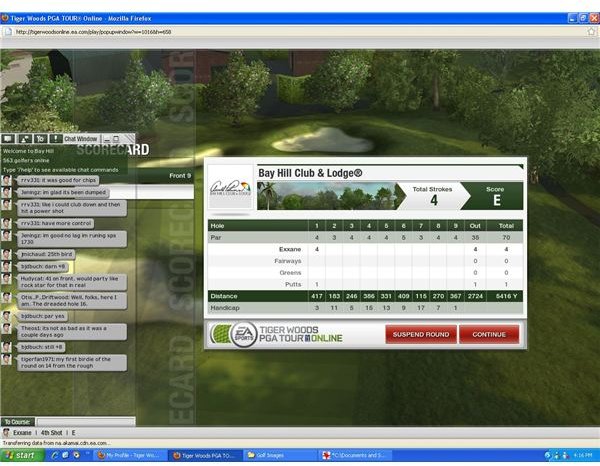Click the Arnold Palmer Bay Hill logo

point(230,188)
